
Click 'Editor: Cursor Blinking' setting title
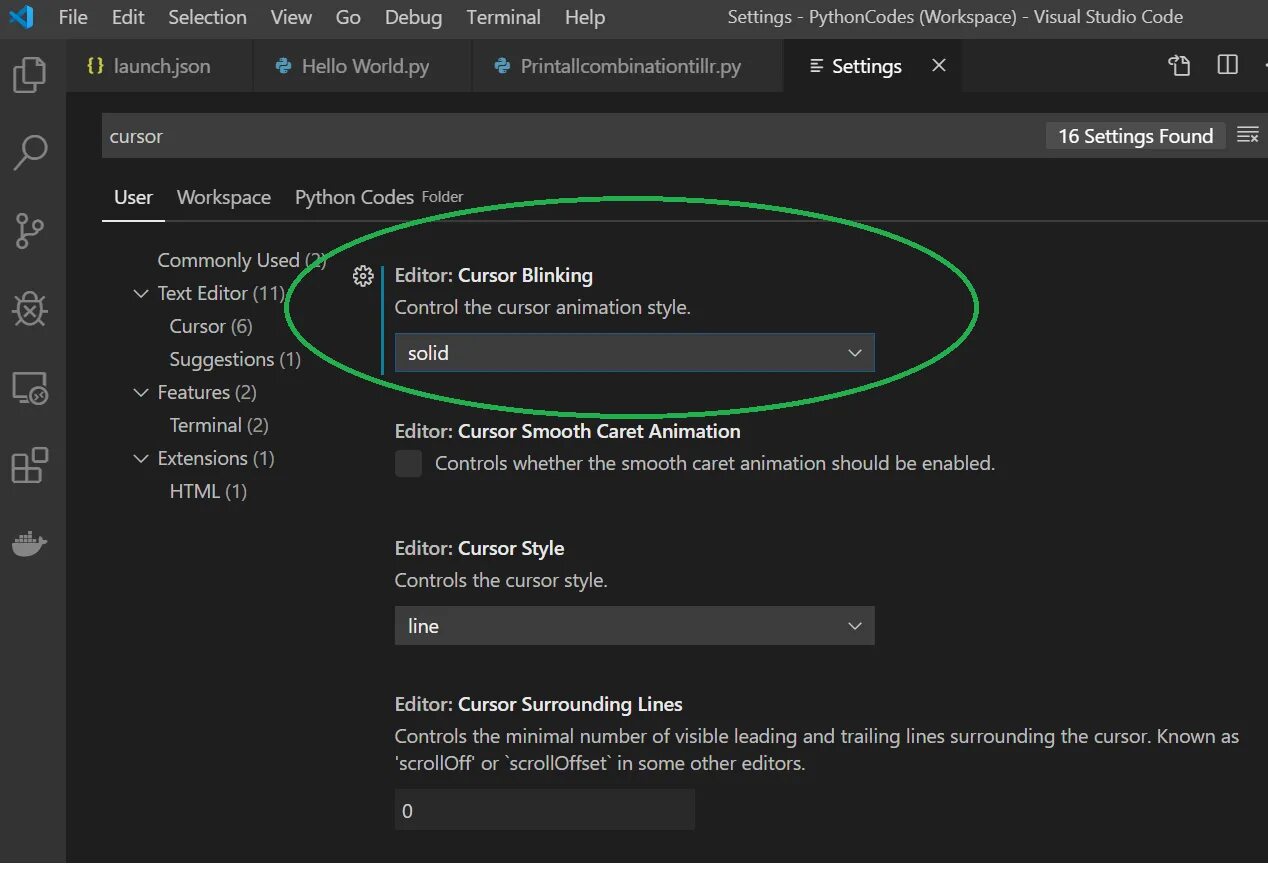click(494, 275)
